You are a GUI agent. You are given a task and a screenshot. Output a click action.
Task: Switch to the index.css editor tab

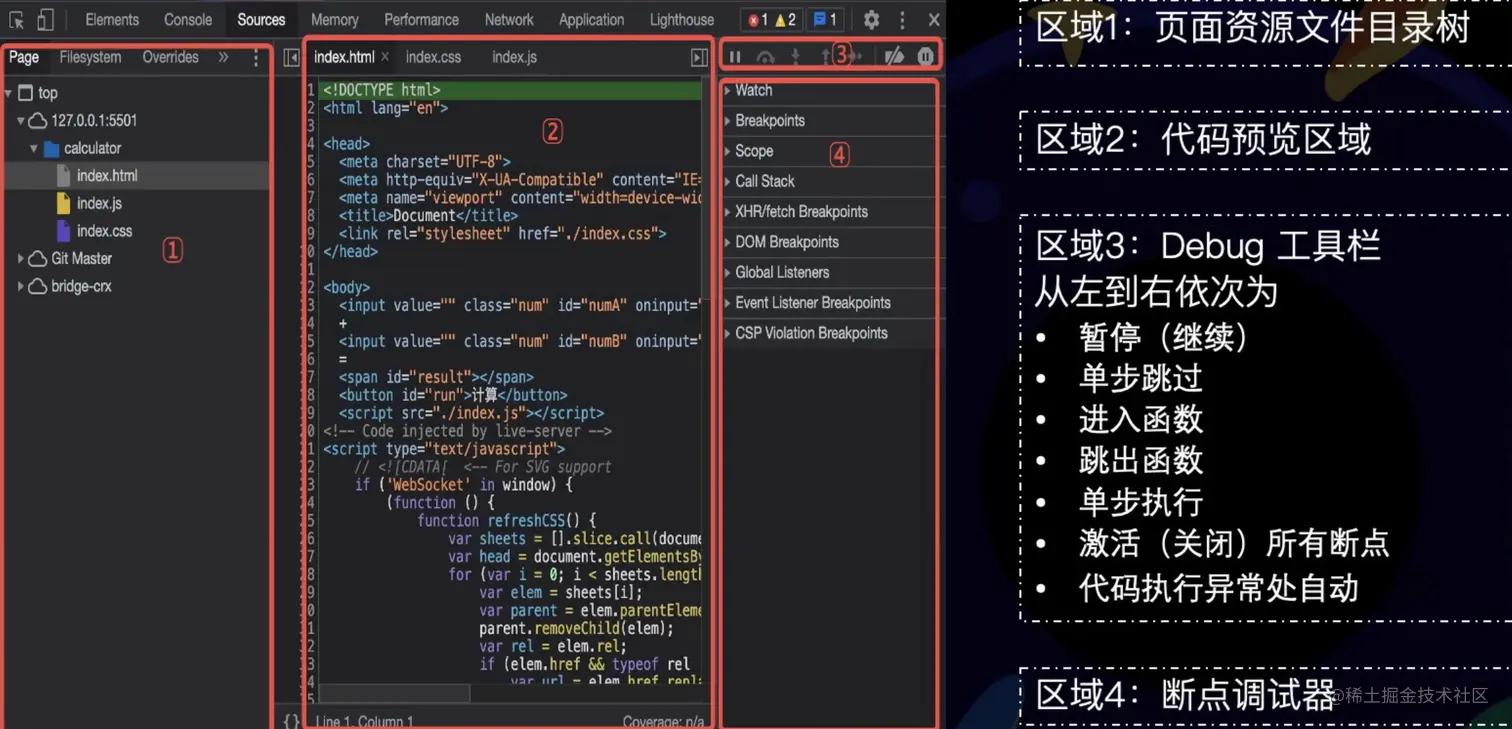[x=433, y=57]
